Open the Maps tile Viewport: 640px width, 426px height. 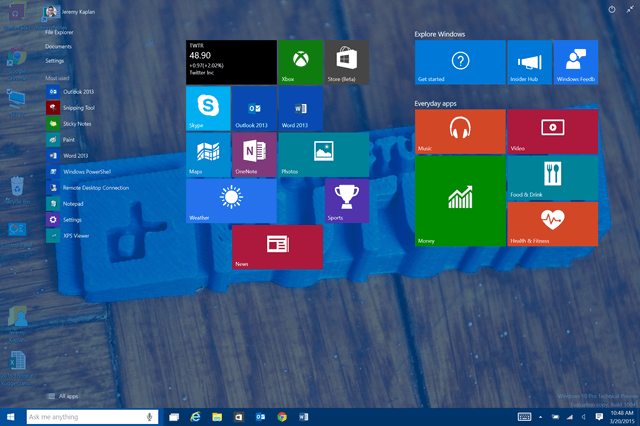[208, 155]
